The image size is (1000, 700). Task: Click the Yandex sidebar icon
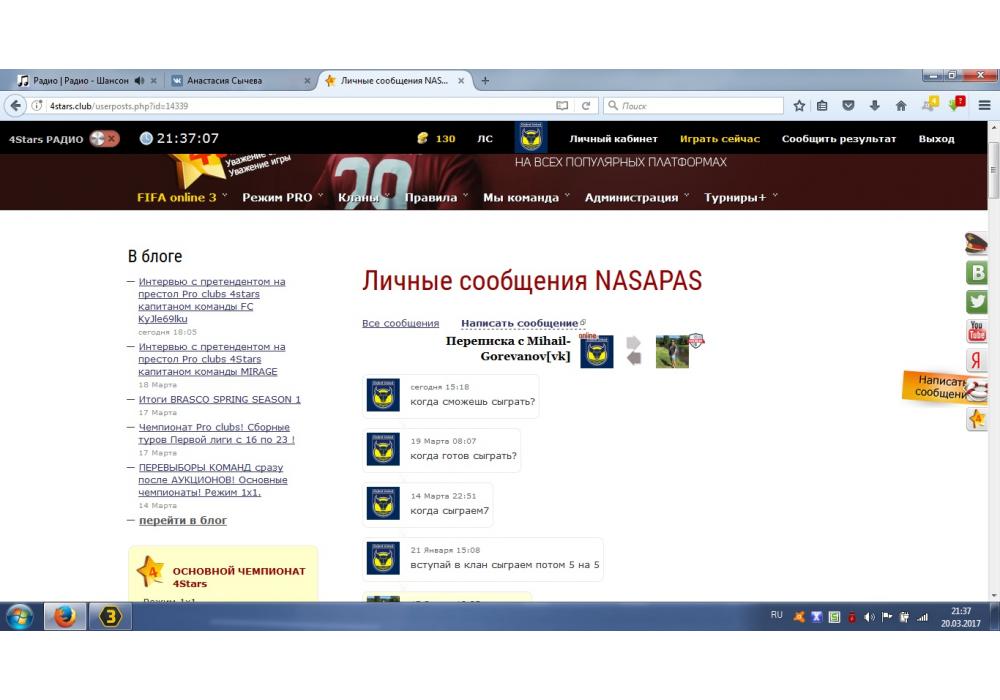point(976,360)
